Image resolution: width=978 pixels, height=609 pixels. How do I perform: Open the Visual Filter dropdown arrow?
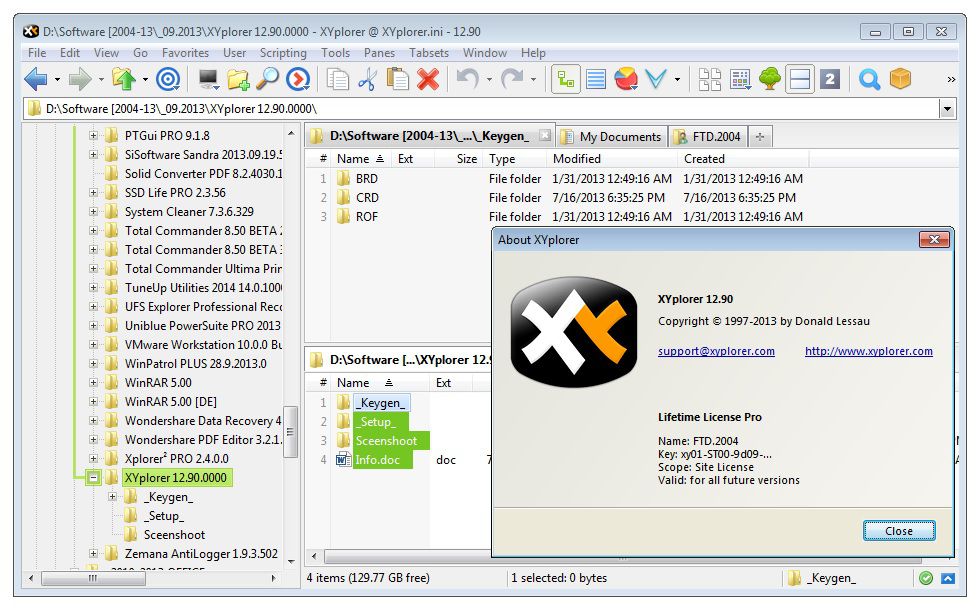pyautogui.click(x=677, y=79)
